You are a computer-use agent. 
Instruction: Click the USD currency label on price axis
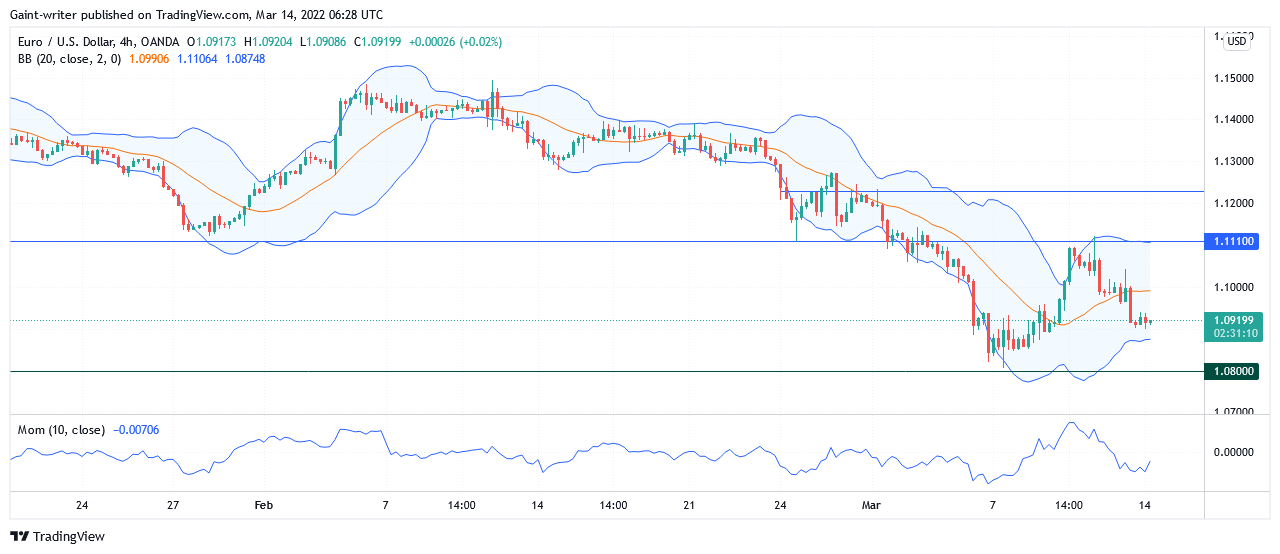point(1237,40)
